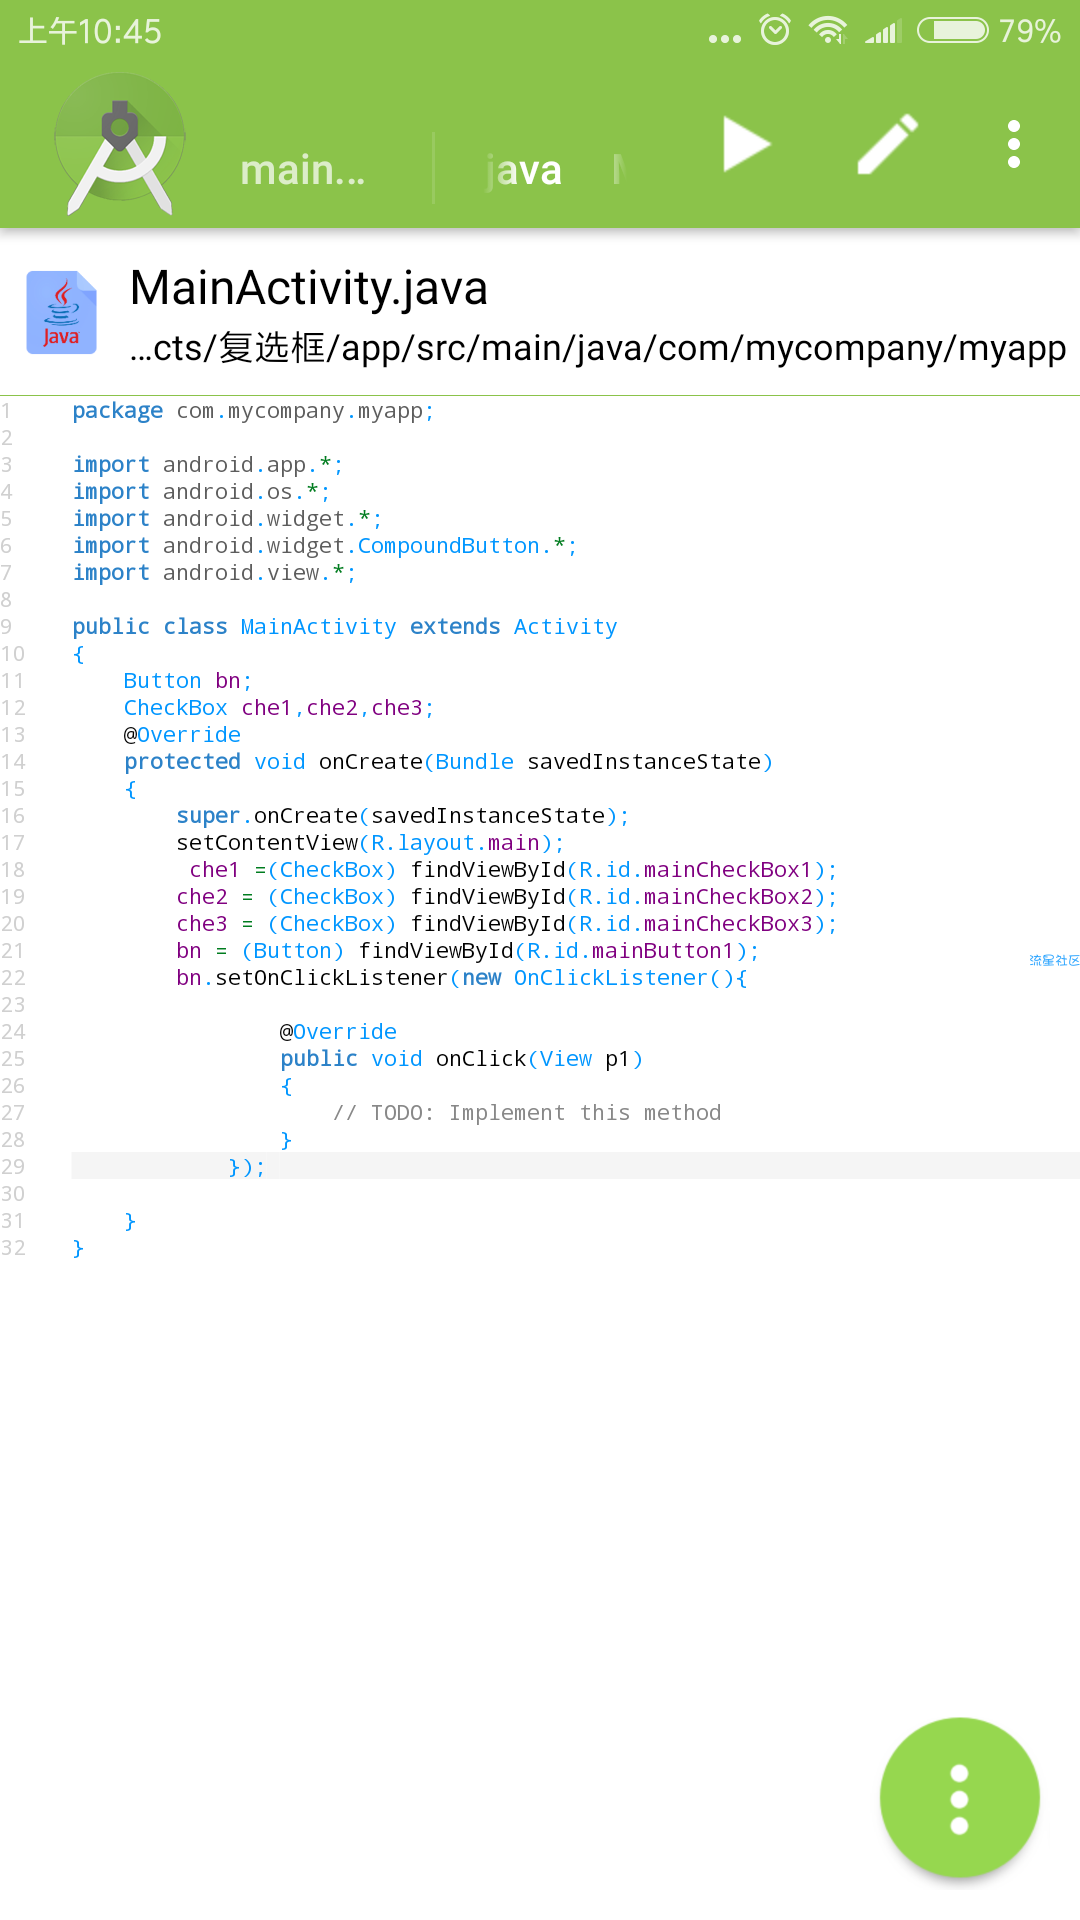This screenshot has width=1080, height=1920.
Task: Place cursor on setContentView line
Action: (370, 843)
